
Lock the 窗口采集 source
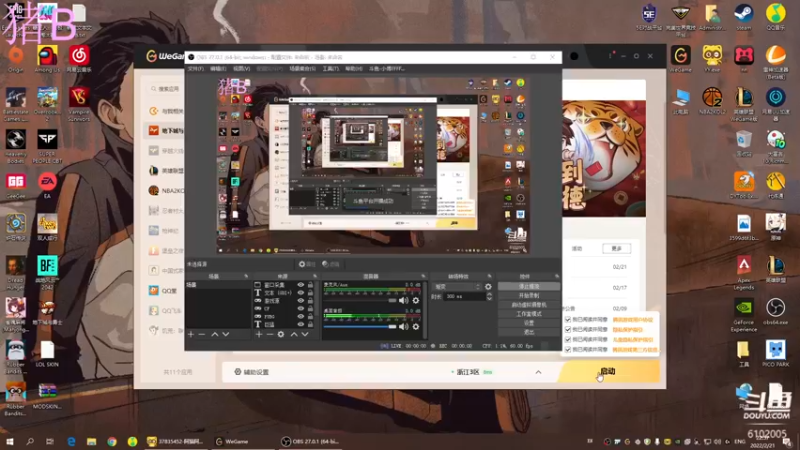click(310, 285)
